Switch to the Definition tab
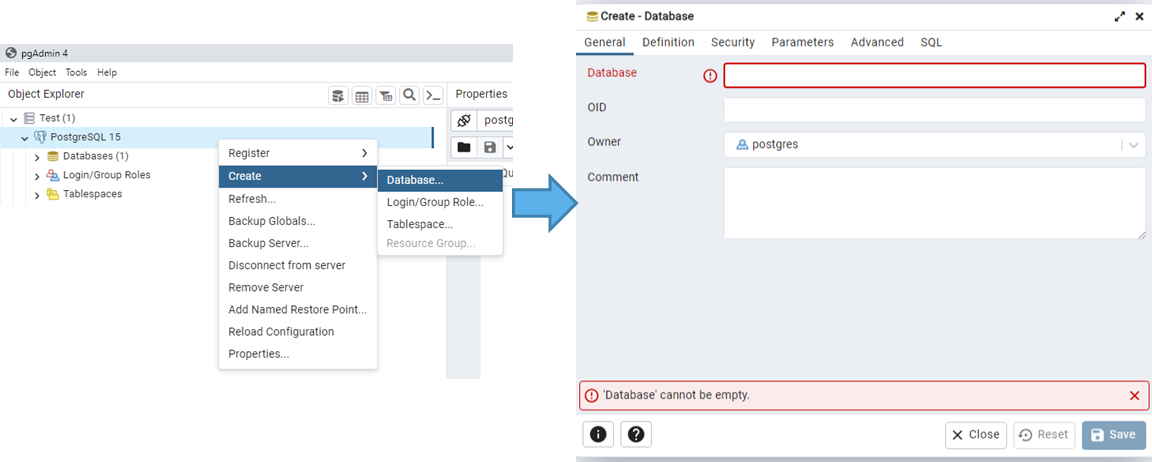 tap(668, 43)
